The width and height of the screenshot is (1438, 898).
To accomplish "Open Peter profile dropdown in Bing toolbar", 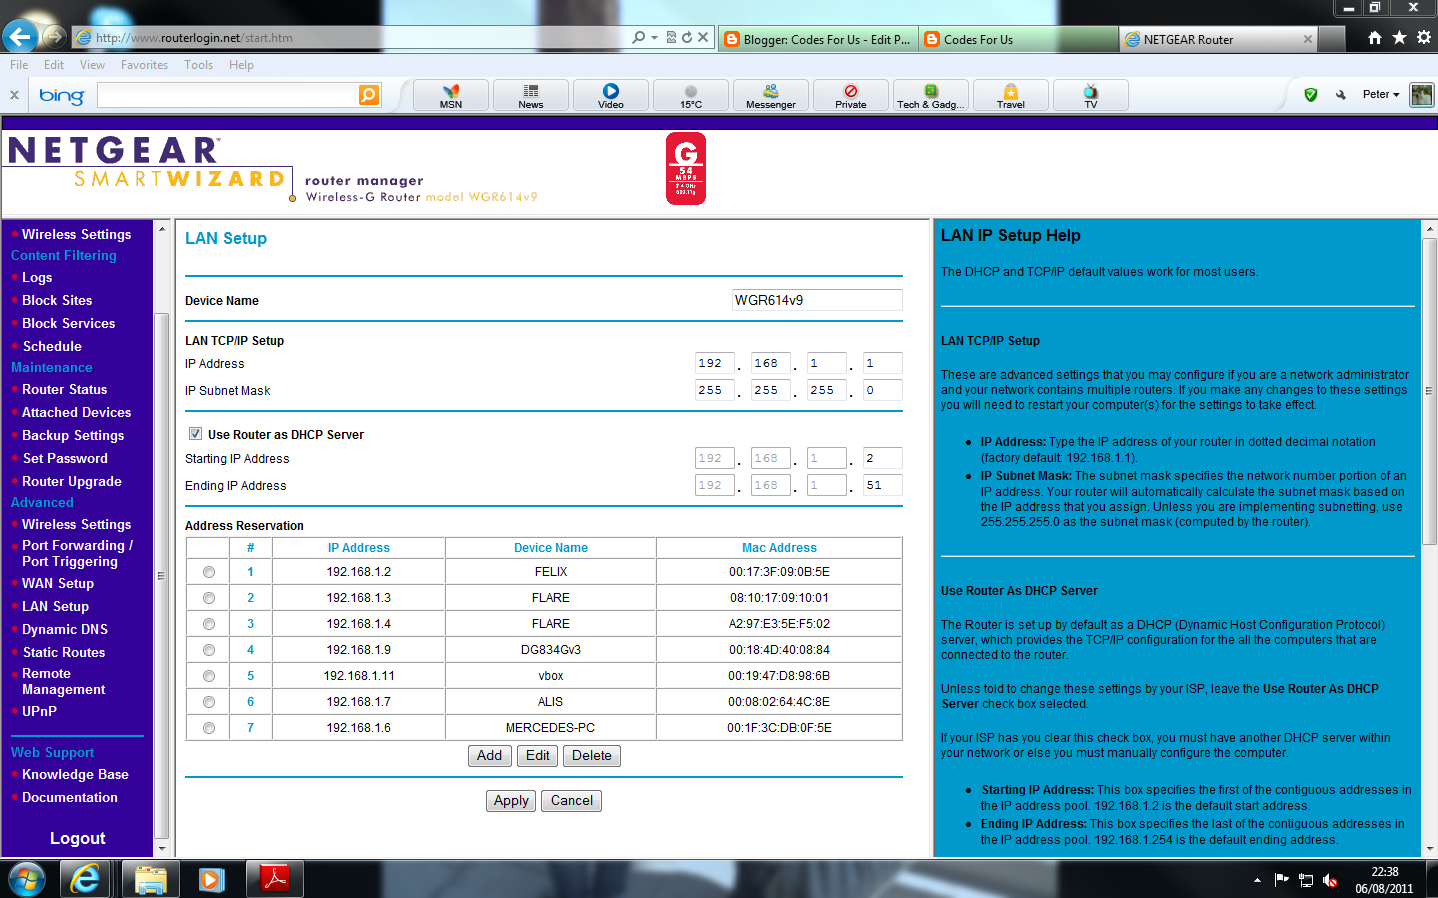I will 1381,95.
